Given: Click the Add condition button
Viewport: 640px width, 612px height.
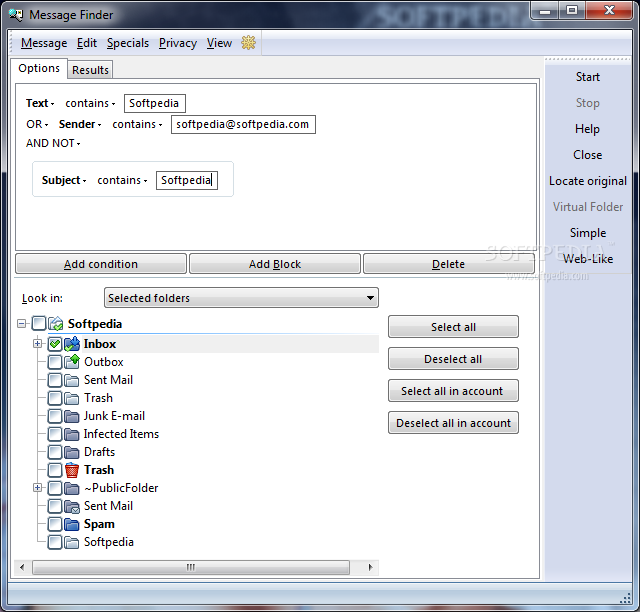Looking at the screenshot, I should (101, 264).
